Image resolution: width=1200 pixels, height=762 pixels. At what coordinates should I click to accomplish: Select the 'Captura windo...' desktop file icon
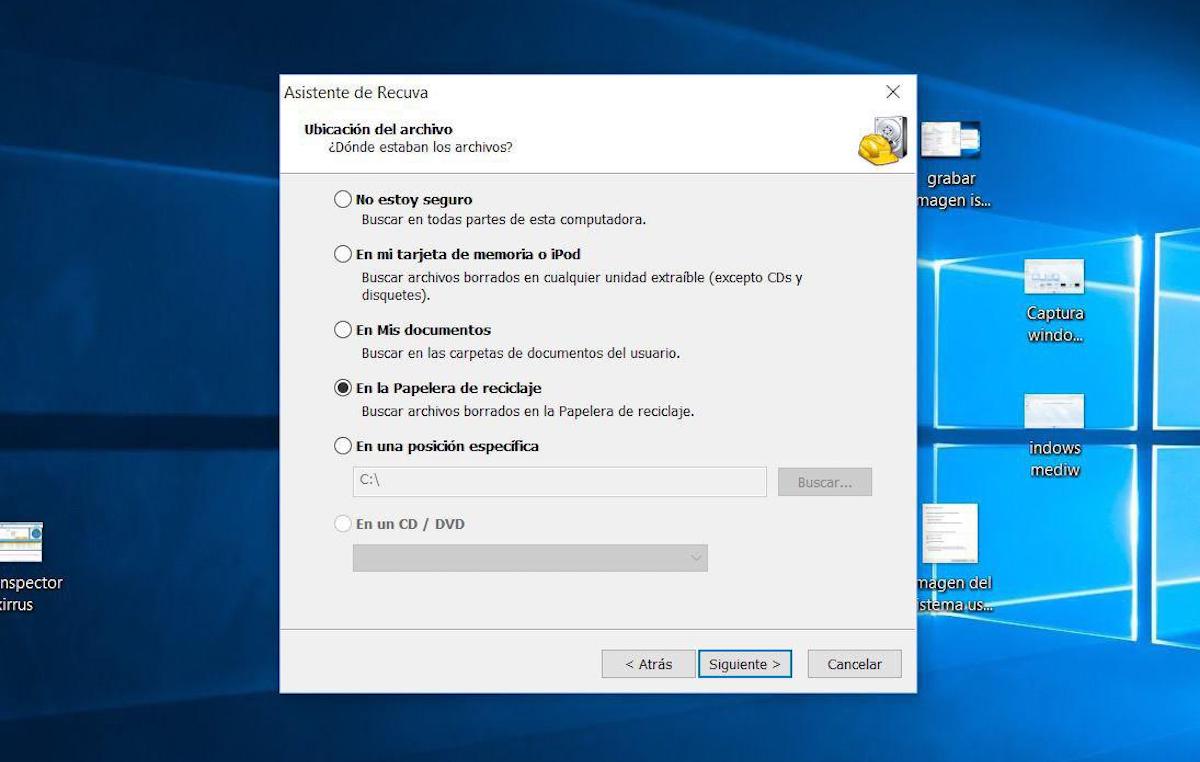[x=1054, y=276]
